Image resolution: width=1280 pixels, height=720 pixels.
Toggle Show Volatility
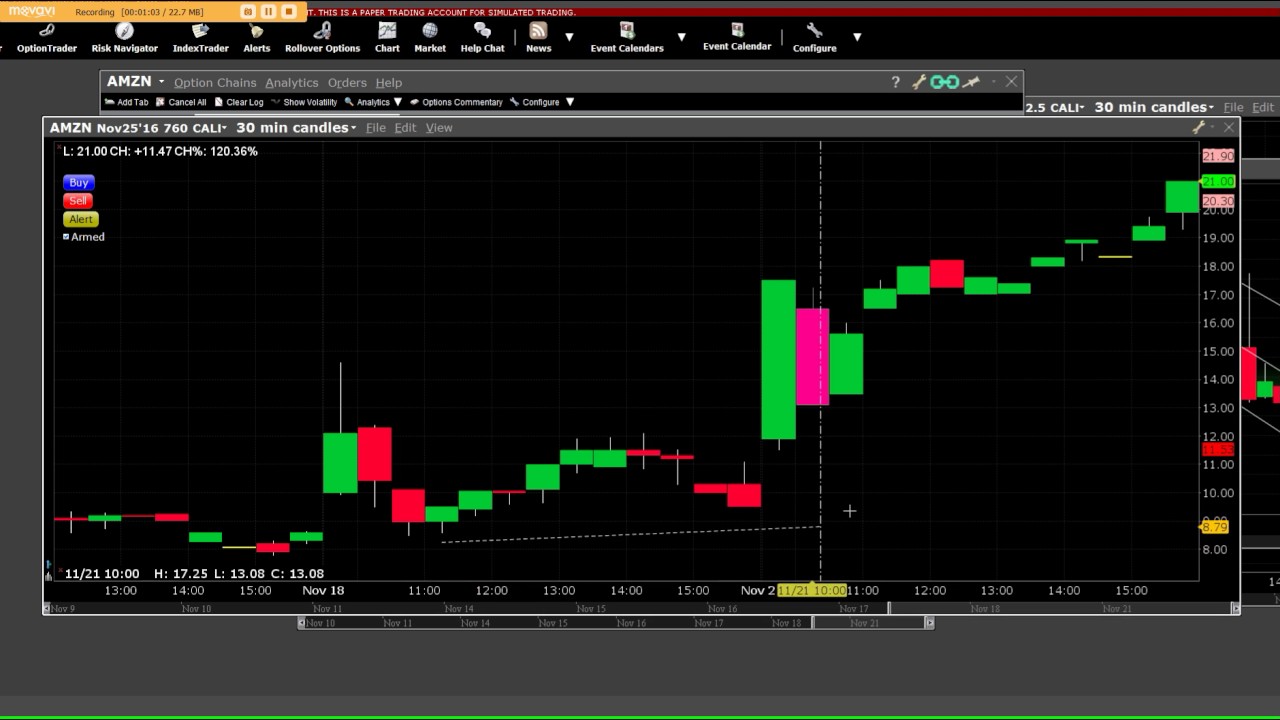click(304, 102)
